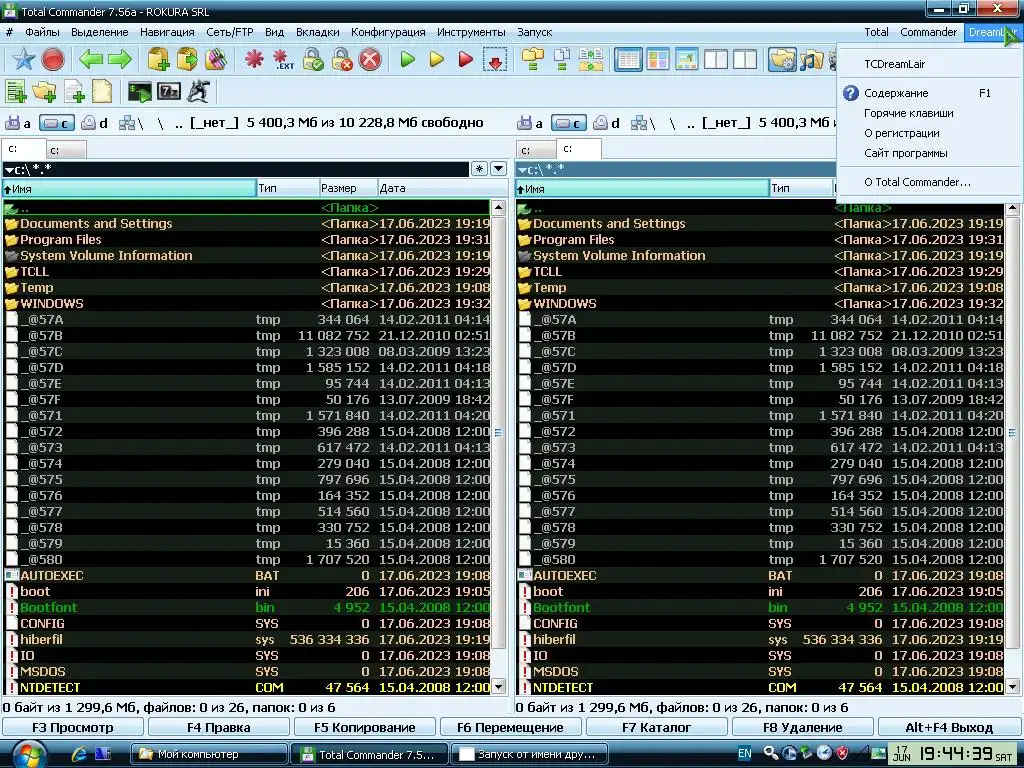The image size is (1024, 768).
Task: Open the Выделение menu
Action: [100, 32]
